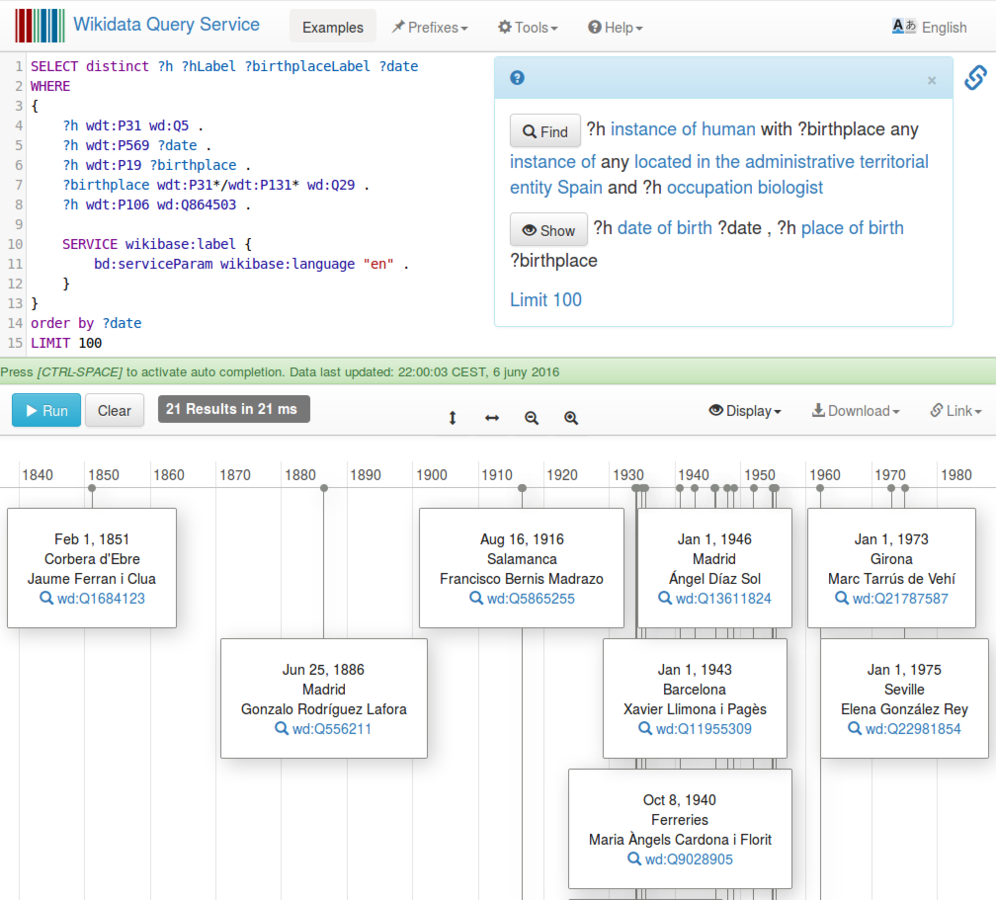The width and height of the screenshot is (996, 900).
Task: Click the Find button in query helper
Action: 545,131
